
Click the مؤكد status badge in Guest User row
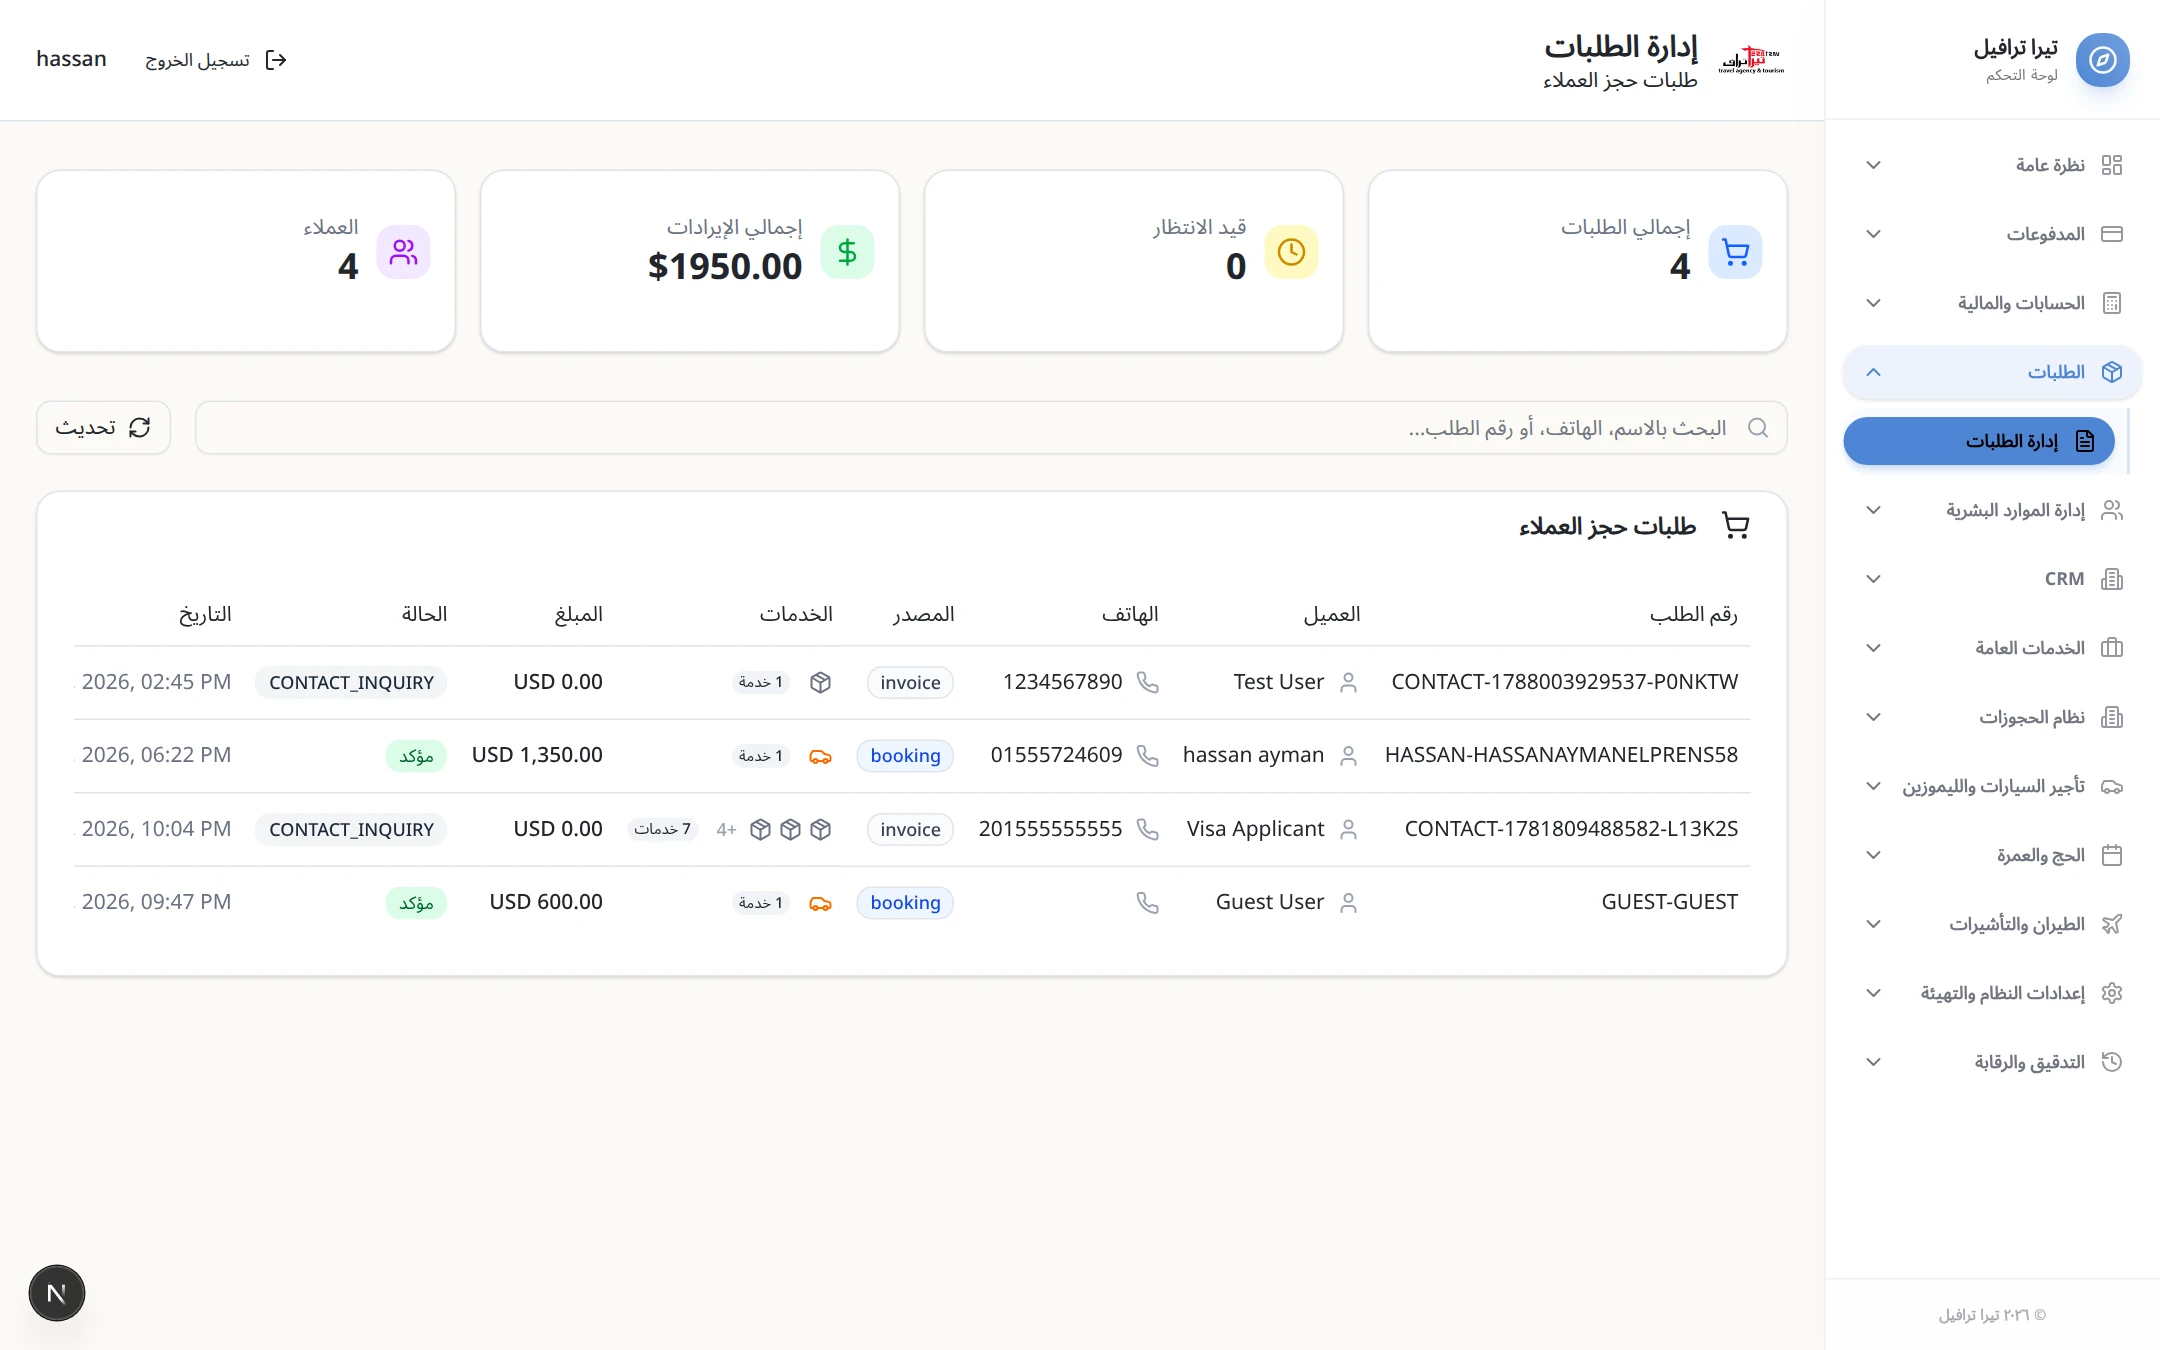point(416,903)
